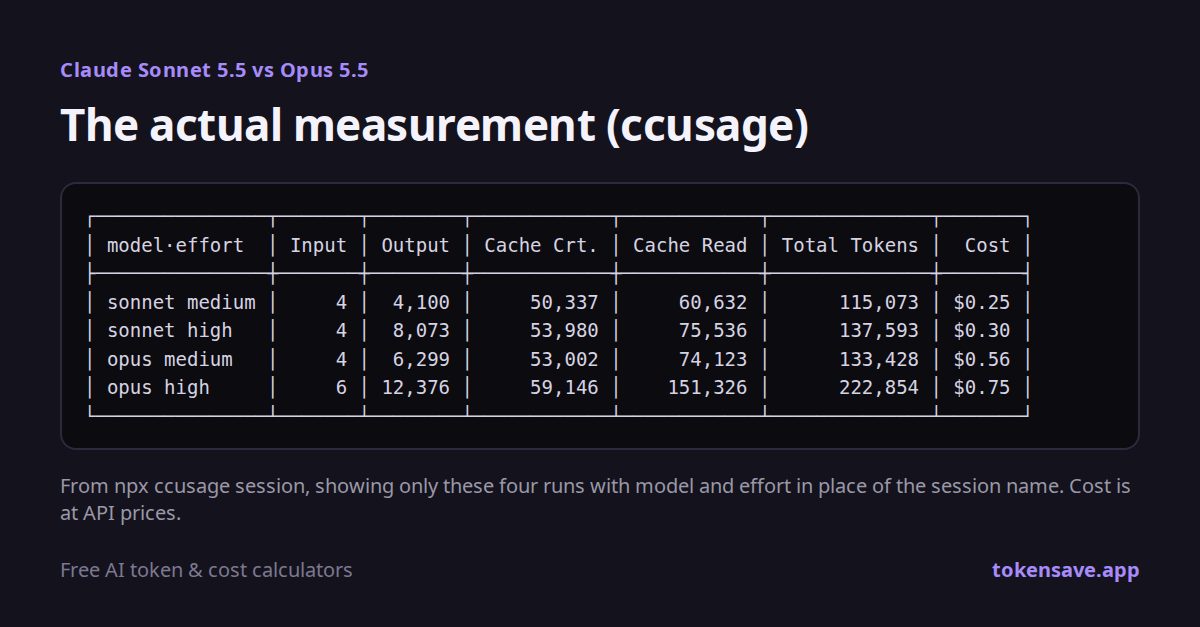
Task: Click the output value 6,299
Action: [421, 359]
